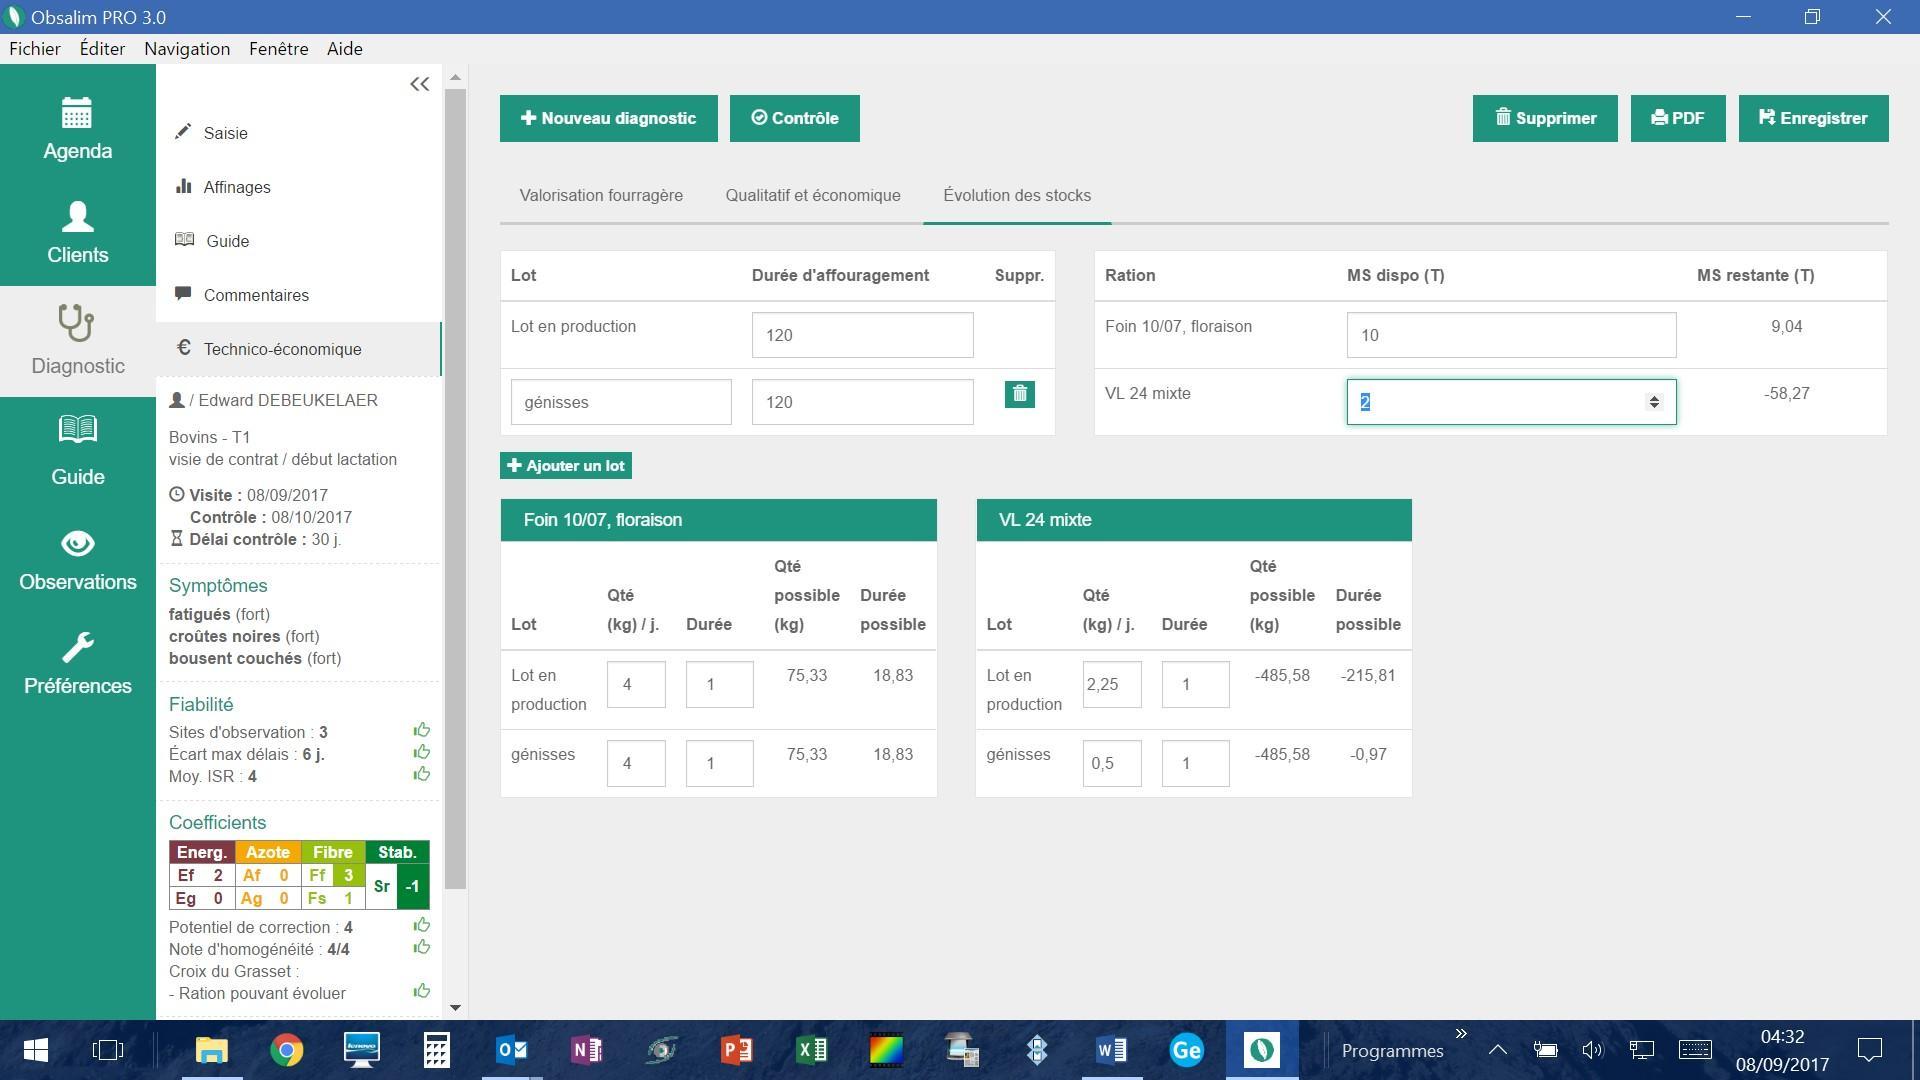Open the Guide book section in sidebar
This screenshot has height=1080, width=1920.
77,451
